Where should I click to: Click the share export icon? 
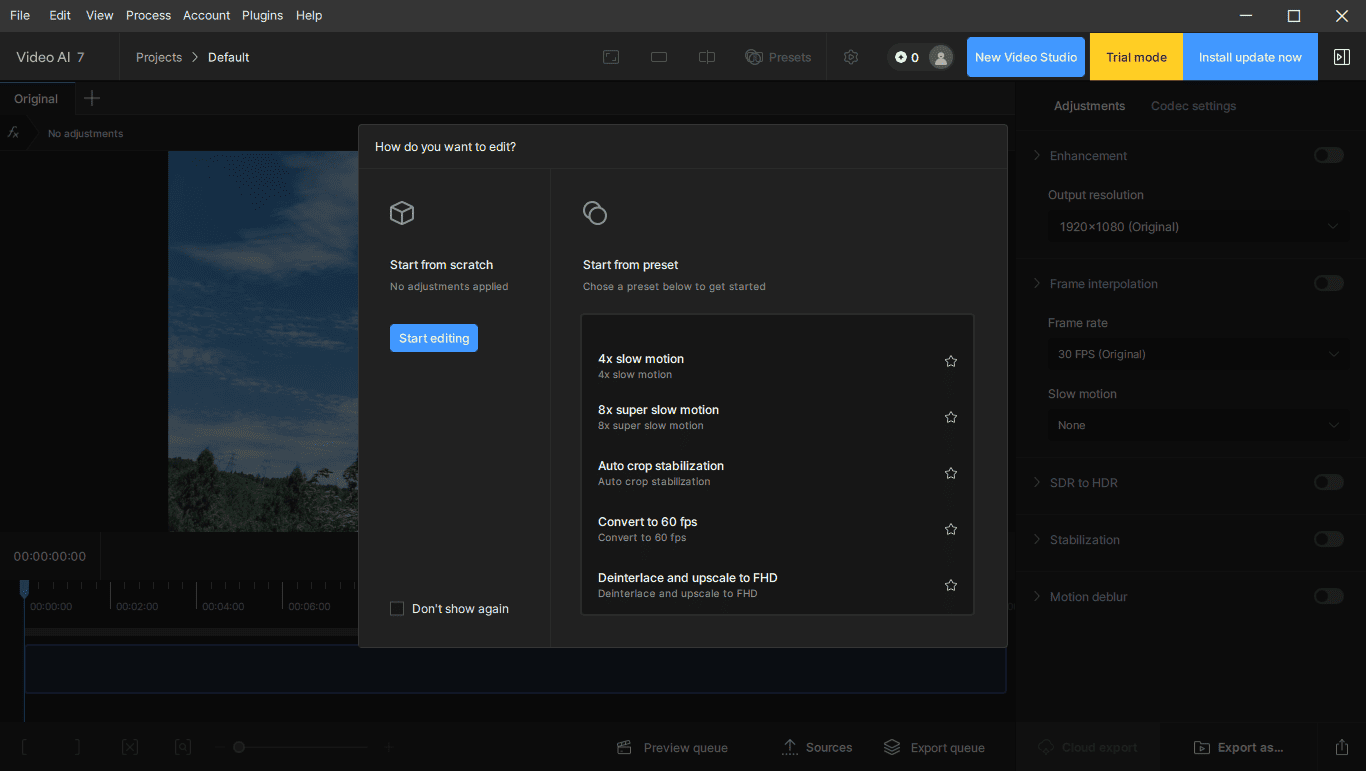click(x=1342, y=747)
